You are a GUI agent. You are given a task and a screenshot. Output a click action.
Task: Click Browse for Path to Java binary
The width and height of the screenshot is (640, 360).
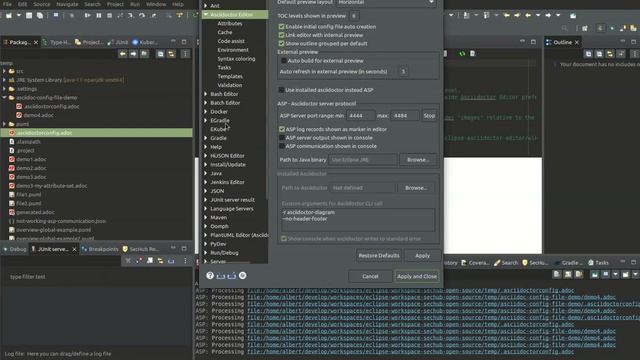click(418, 160)
